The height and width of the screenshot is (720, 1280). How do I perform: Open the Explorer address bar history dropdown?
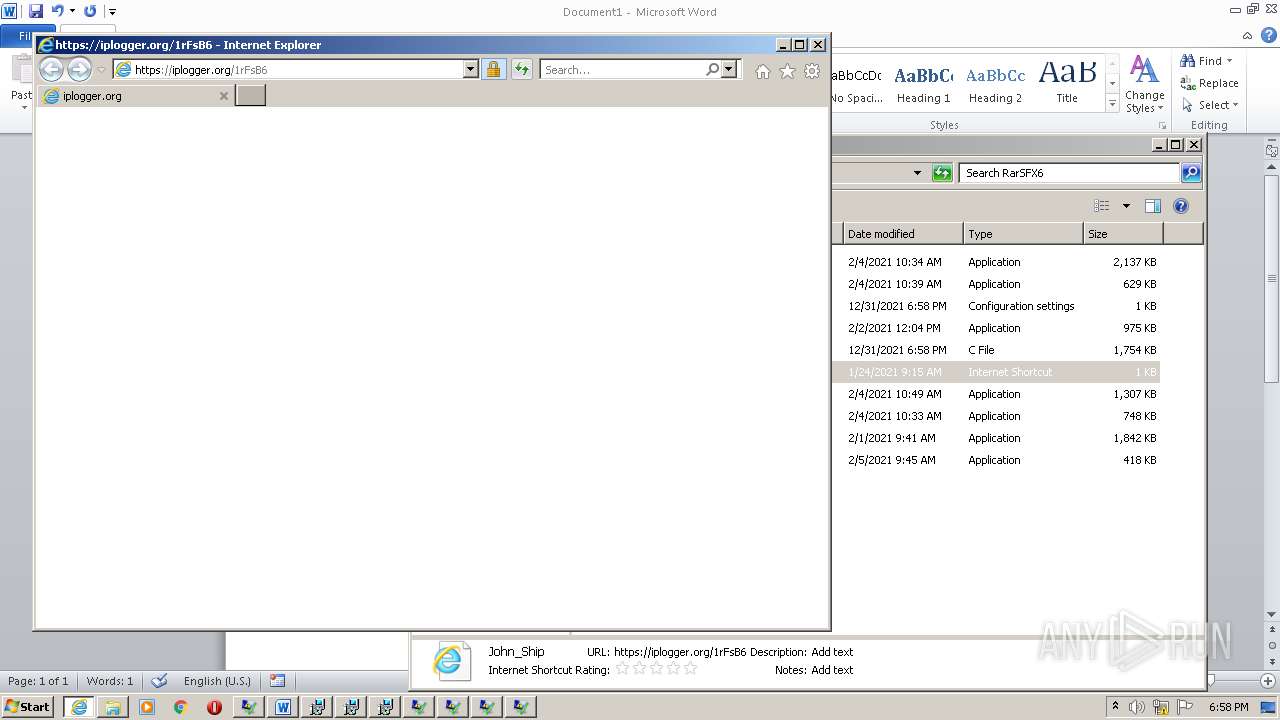click(x=917, y=173)
